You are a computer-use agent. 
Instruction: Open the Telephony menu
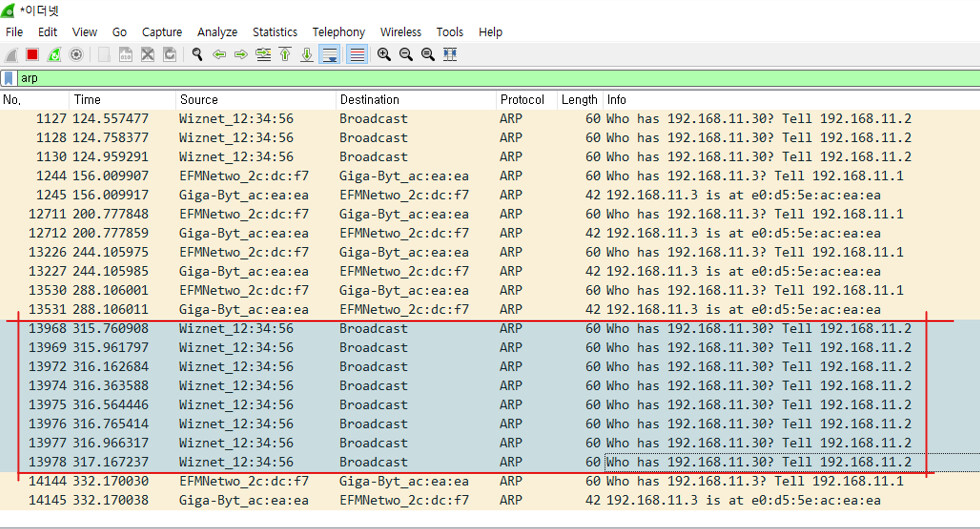(x=339, y=32)
